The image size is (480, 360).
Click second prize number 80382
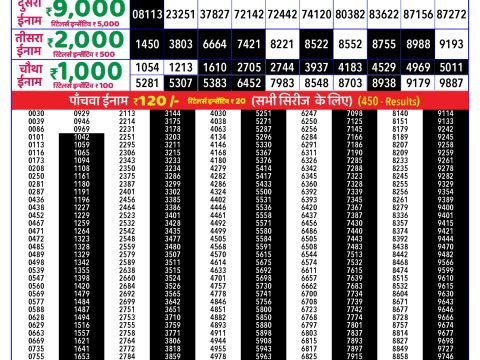[x=350, y=15]
